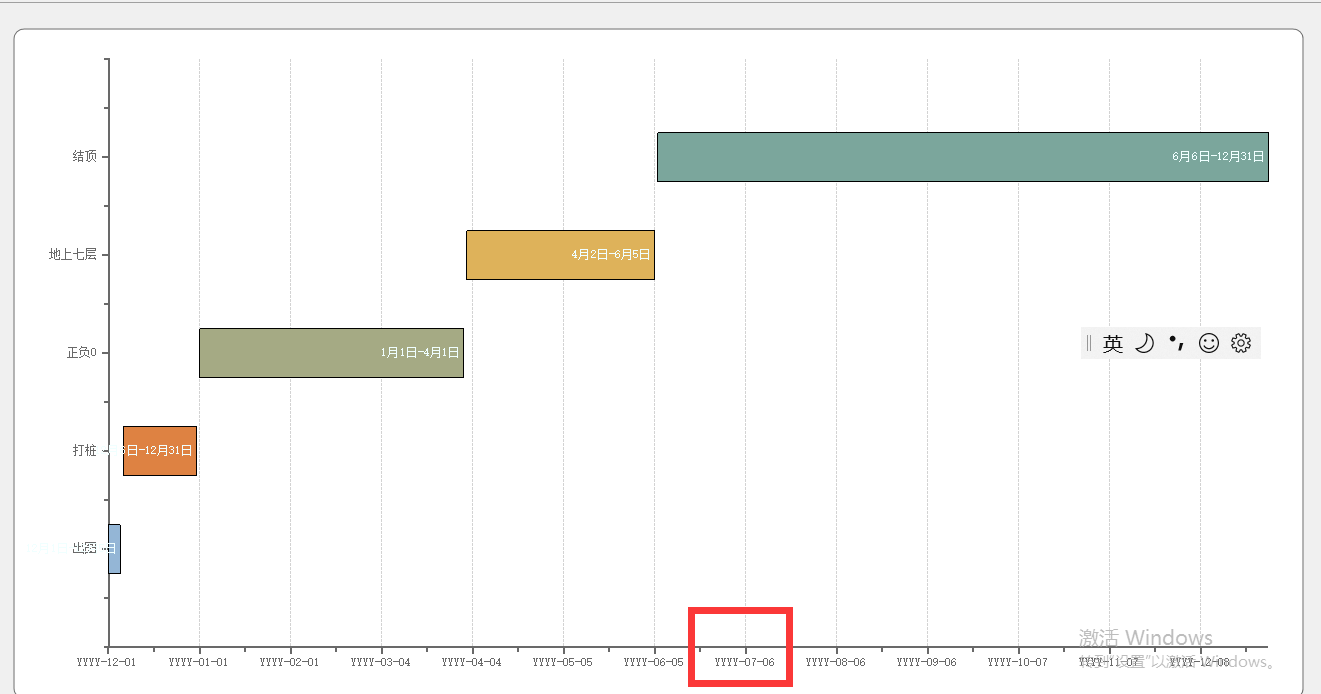Viewport: 1321px width, 694px height.
Task: Click the YYYY-12-01 date axis label
Action: point(107,662)
